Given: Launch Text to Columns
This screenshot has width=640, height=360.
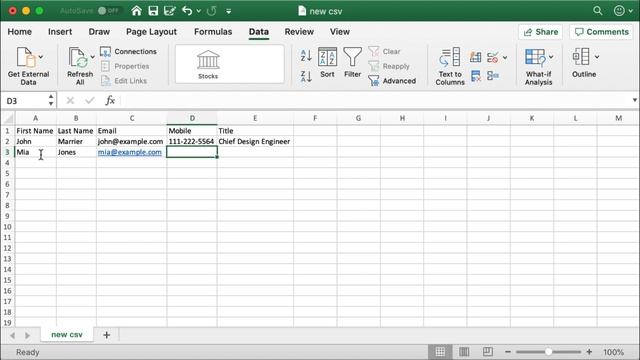Looking at the screenshot, I should [450, 66].
